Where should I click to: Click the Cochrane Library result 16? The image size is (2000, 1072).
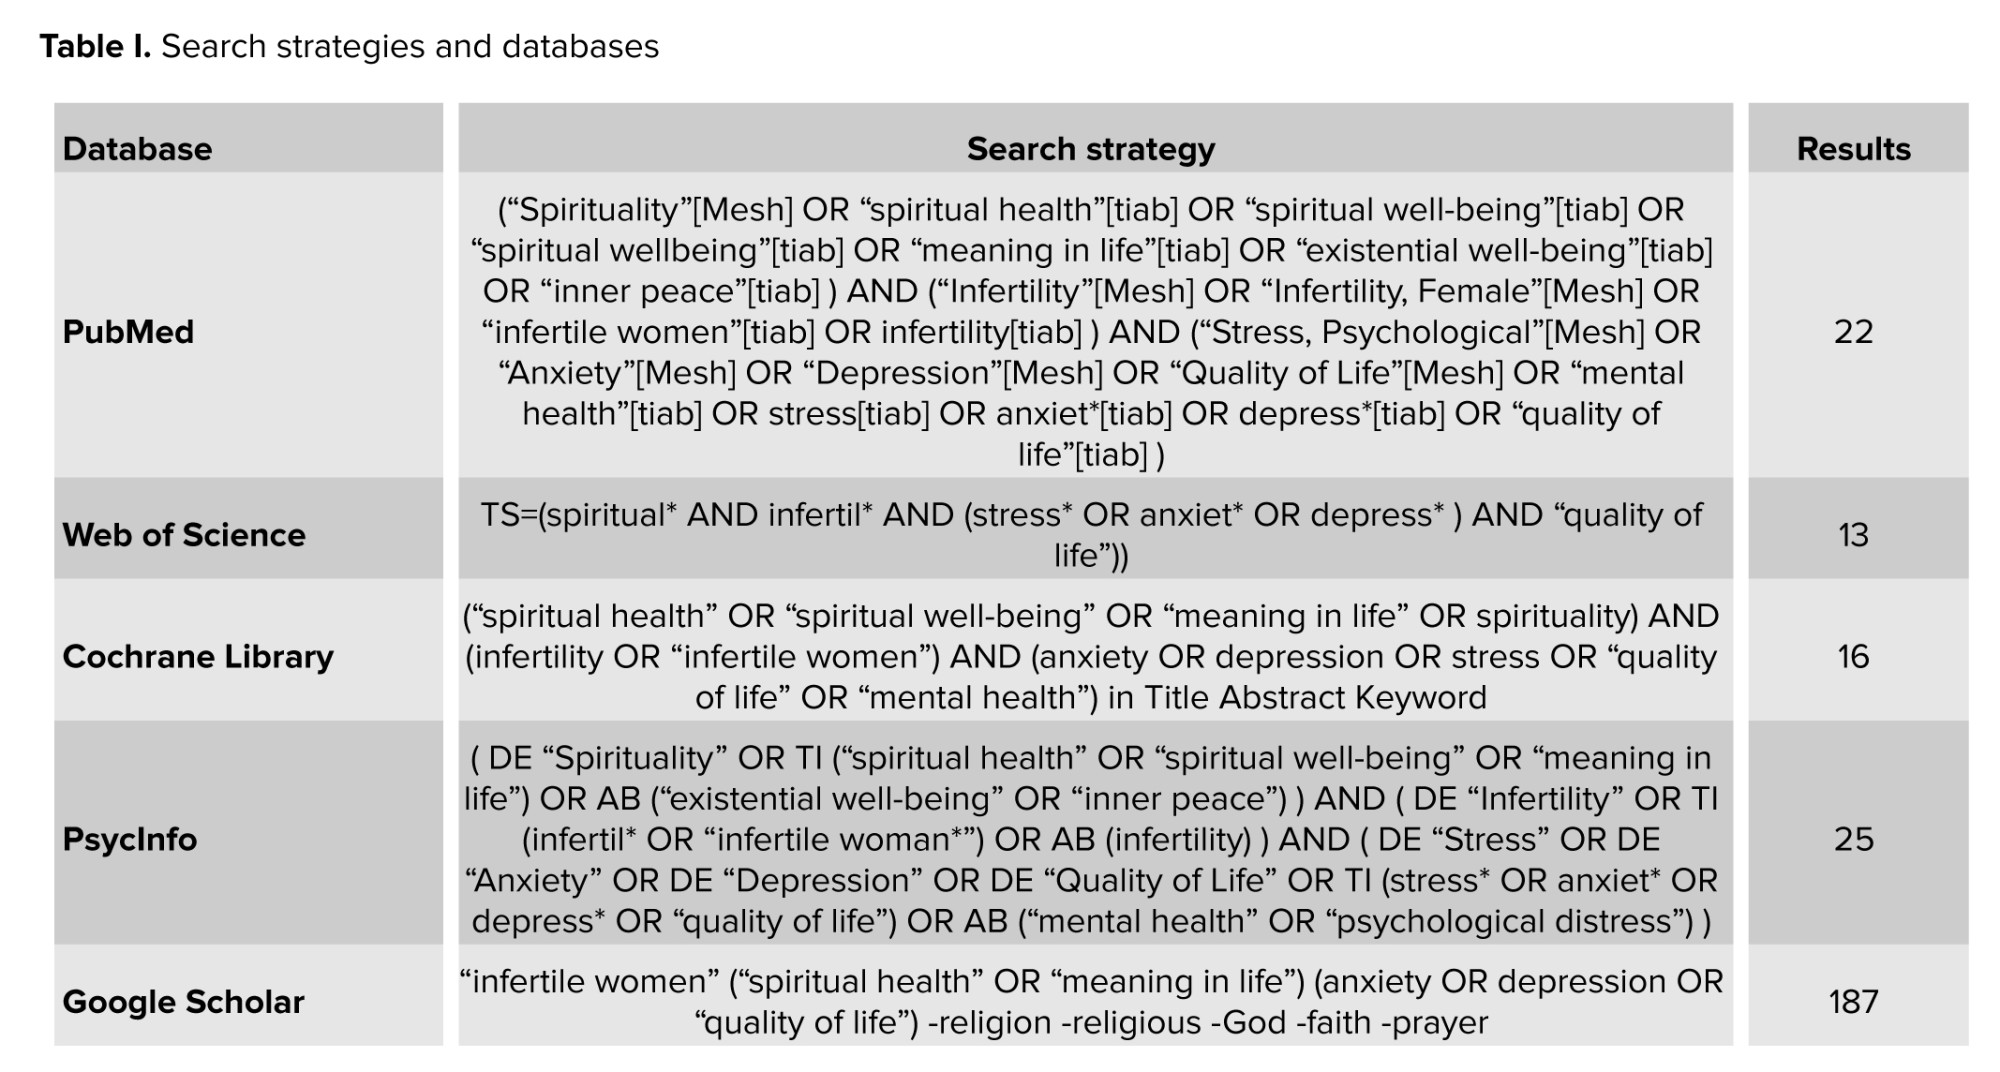(1853, 657)
